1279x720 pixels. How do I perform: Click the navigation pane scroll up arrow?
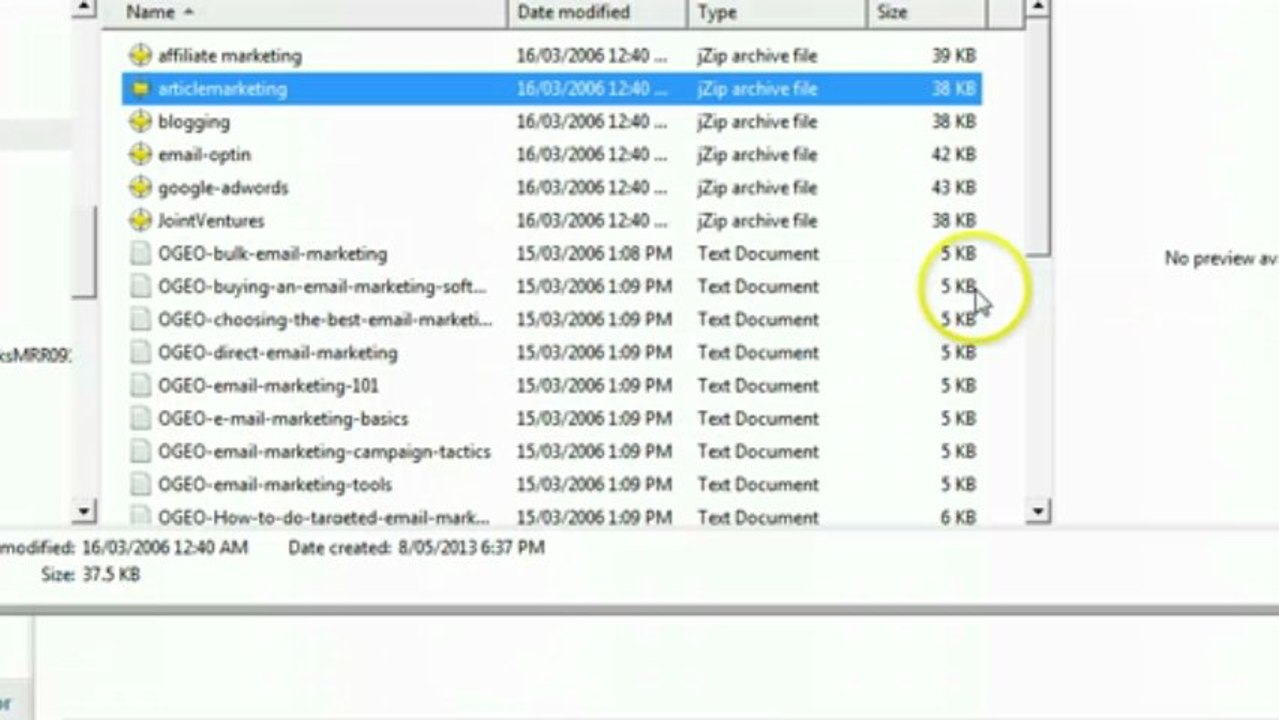tap(85, 8)
